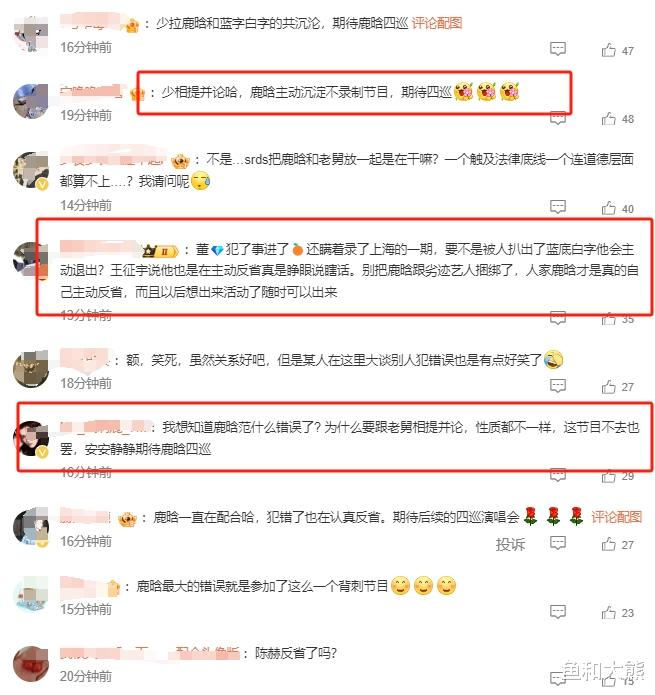Click the crown badge beside 不是...srds comment
This screenshot has width=655, height=695.
point(180,160)
